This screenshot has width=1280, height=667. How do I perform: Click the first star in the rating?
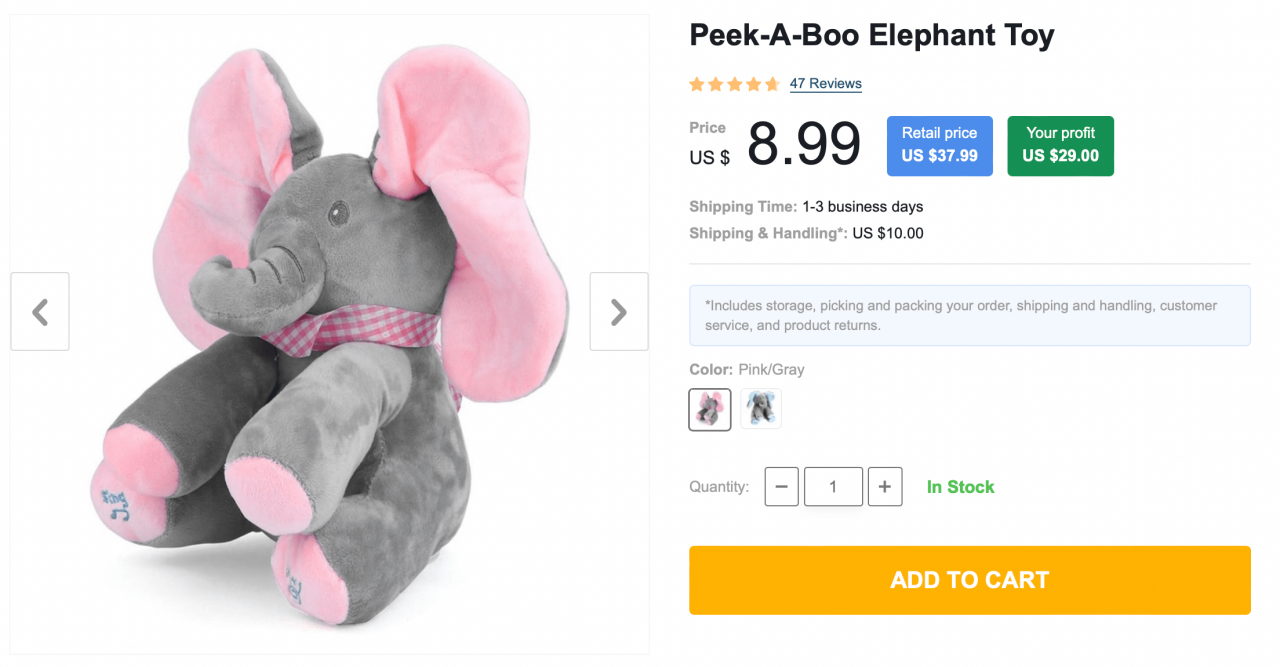(695, 84)
